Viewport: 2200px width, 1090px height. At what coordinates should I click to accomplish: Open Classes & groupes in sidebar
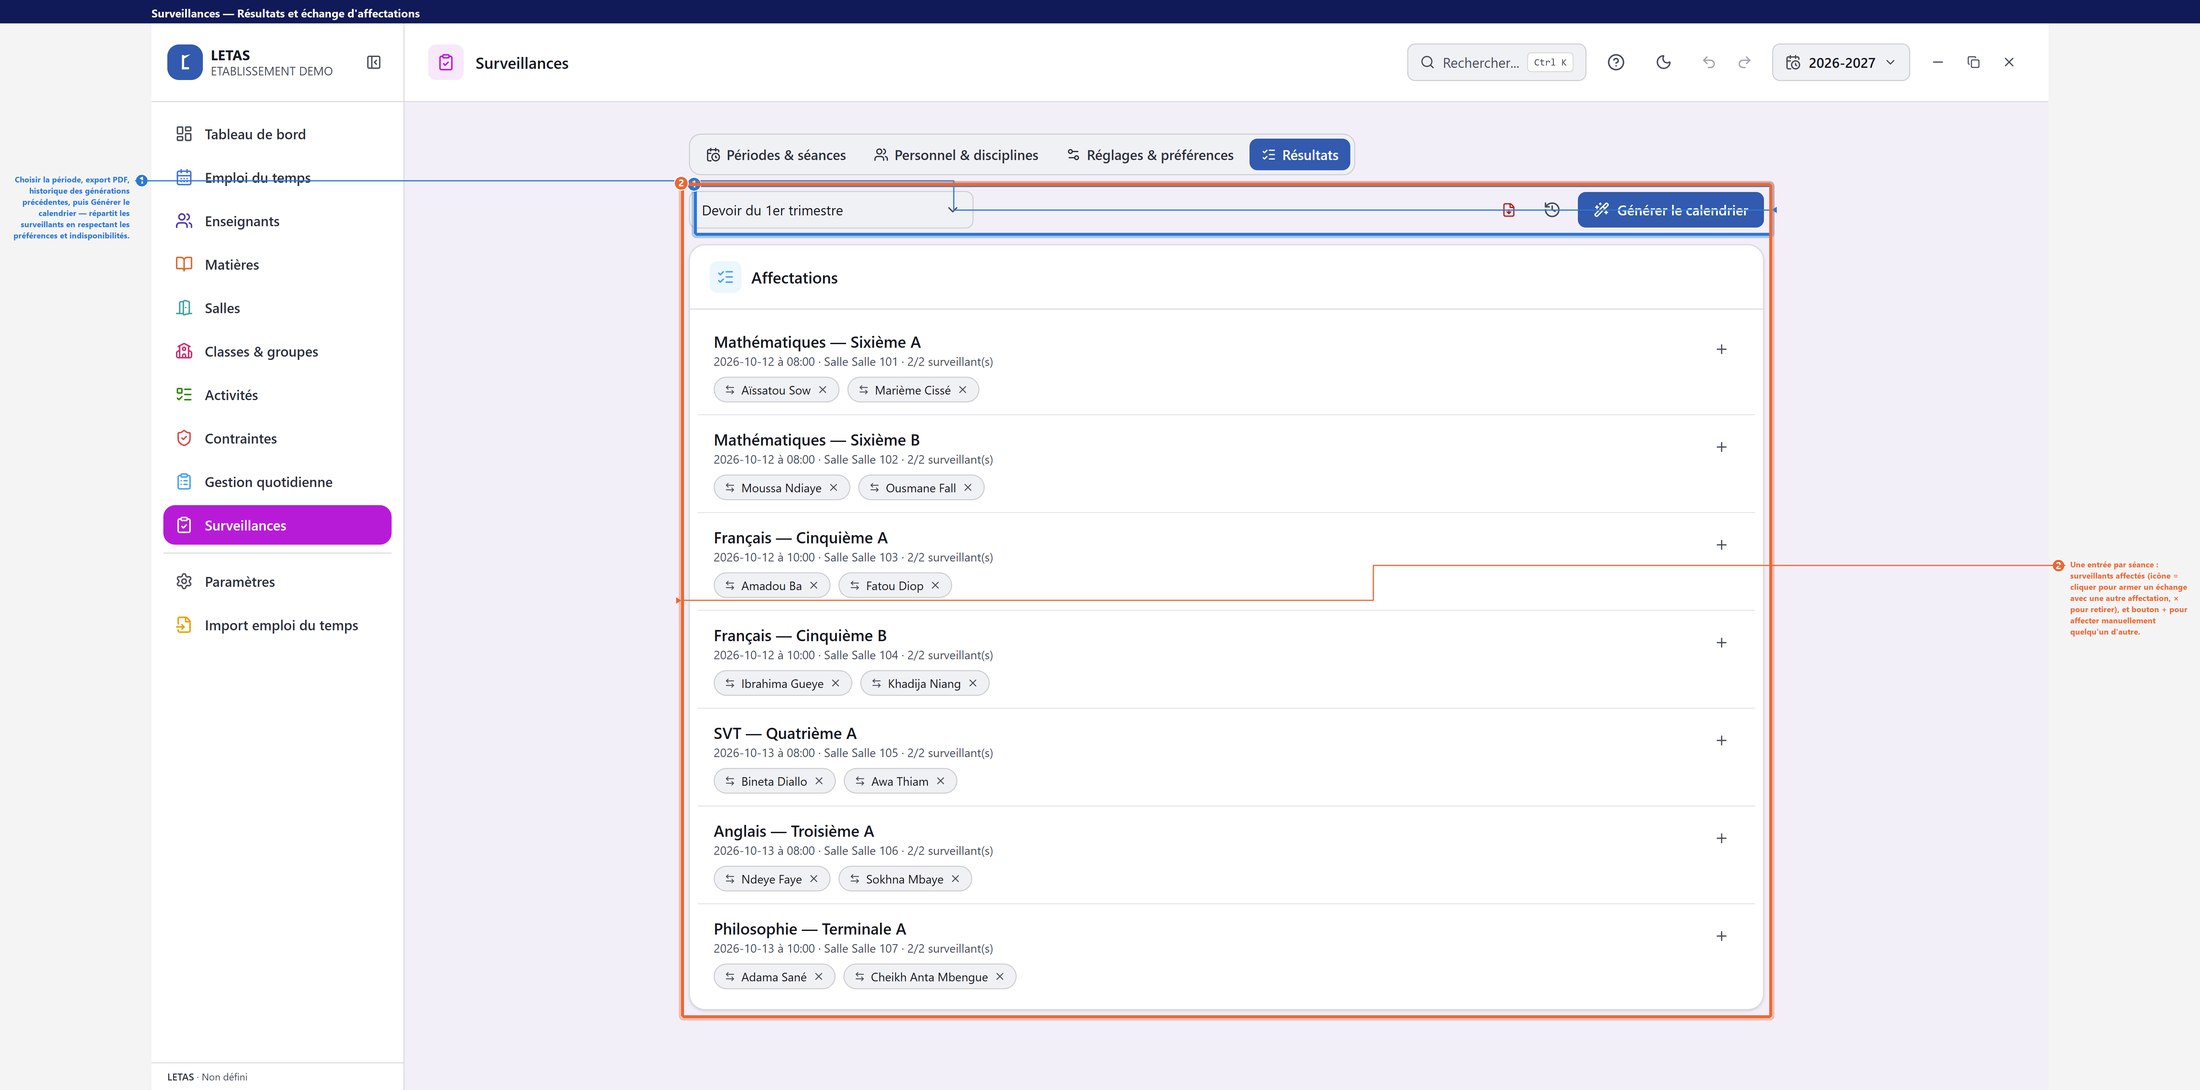[277, 352]
